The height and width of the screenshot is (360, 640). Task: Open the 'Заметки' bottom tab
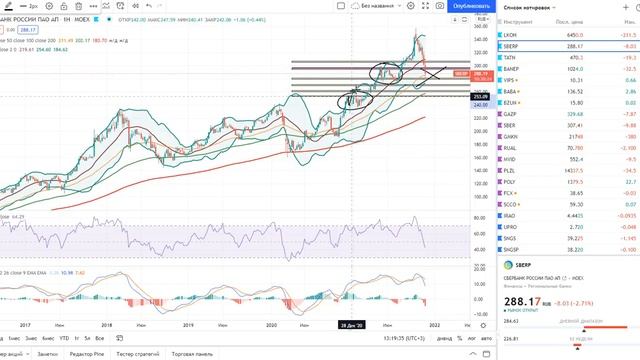click(x=48, y=354)
